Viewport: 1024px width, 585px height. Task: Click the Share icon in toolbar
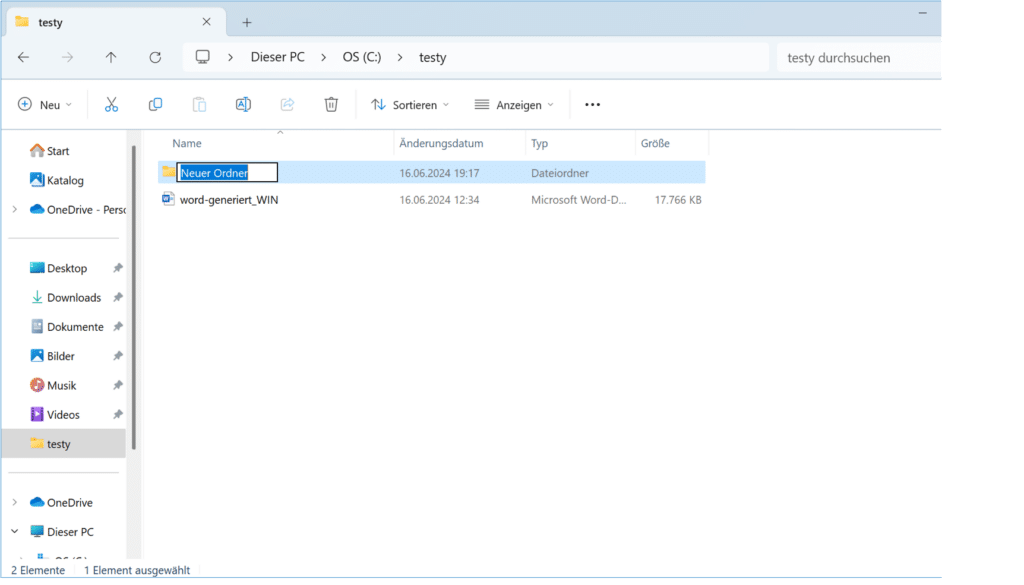point(287,104)
